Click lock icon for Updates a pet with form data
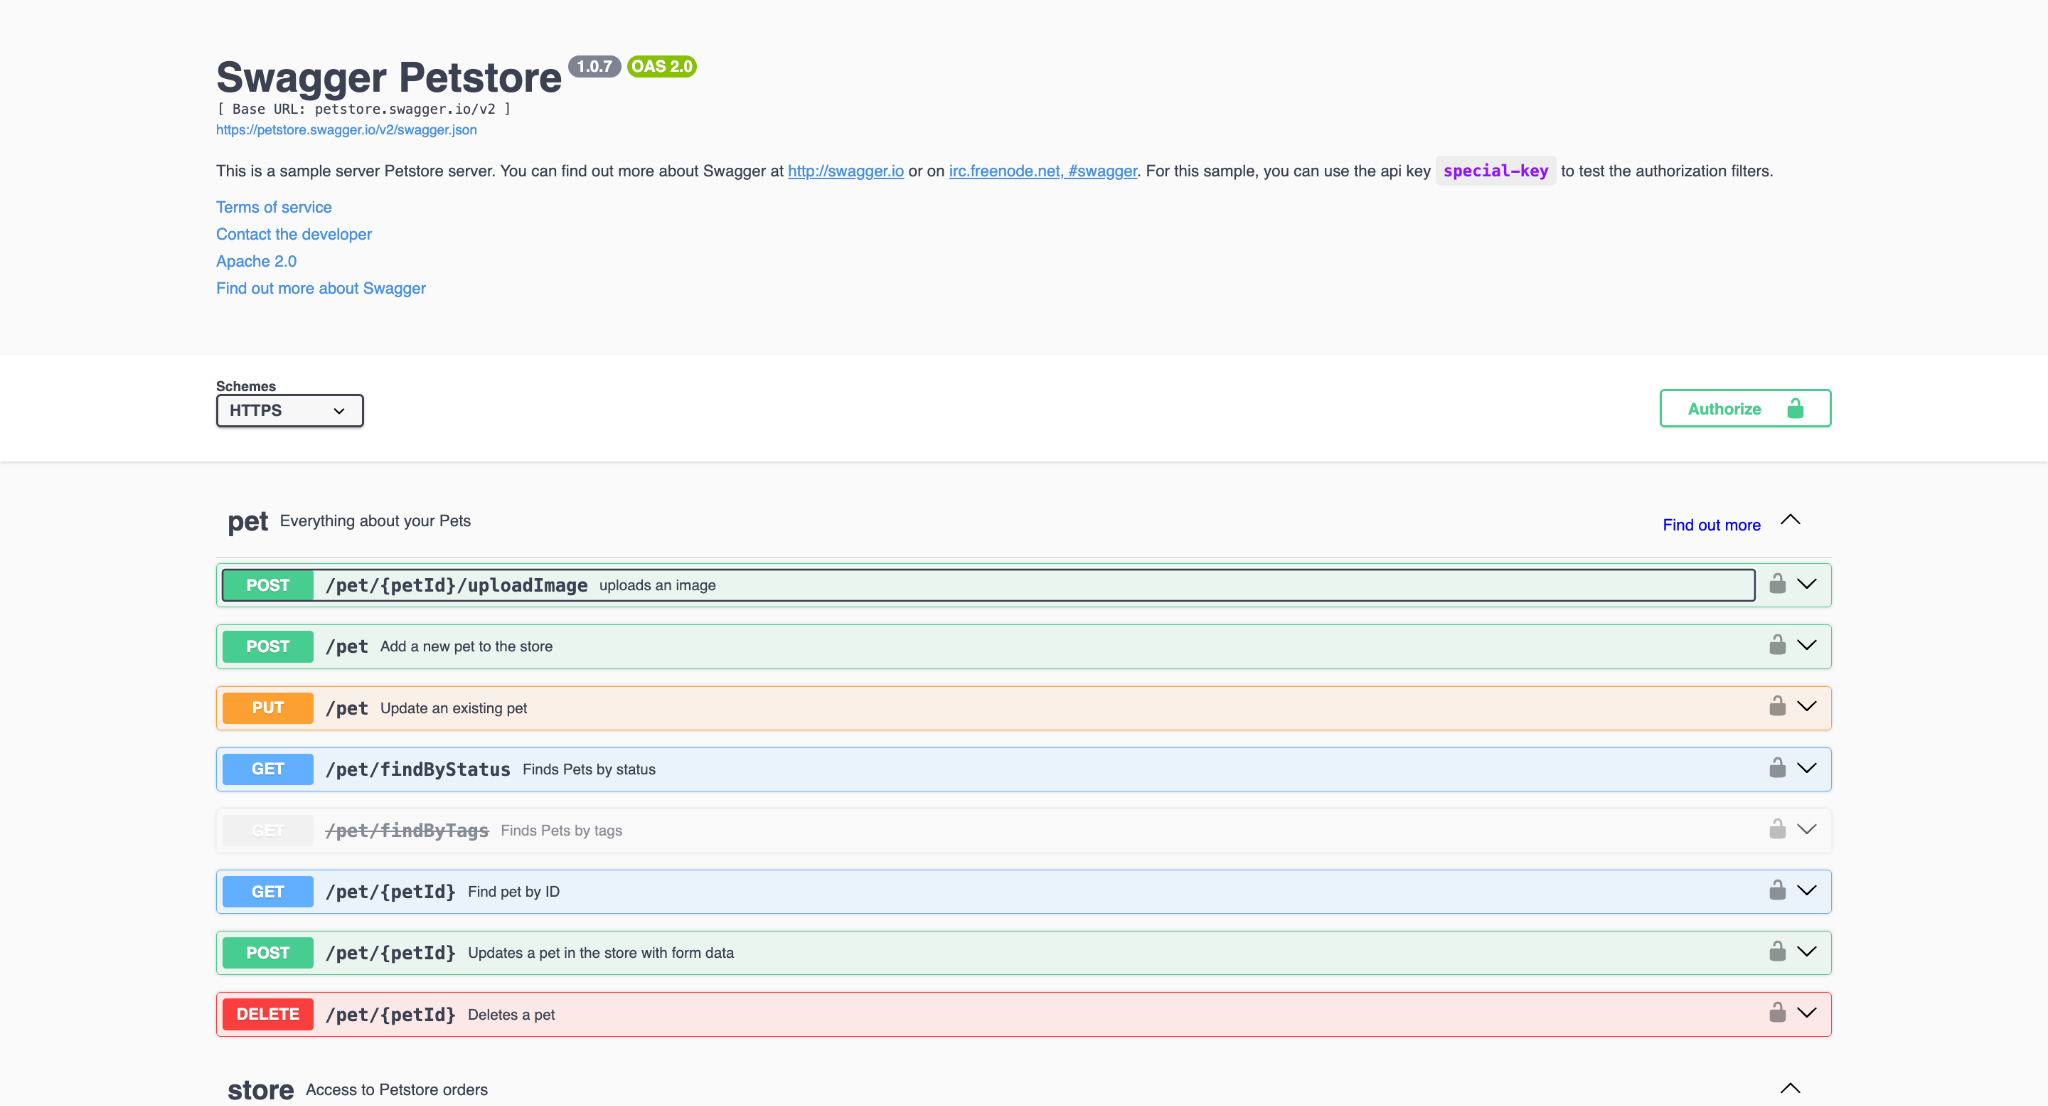The height and width of the screenshot is (1106, 2048). click(1777, 952)
